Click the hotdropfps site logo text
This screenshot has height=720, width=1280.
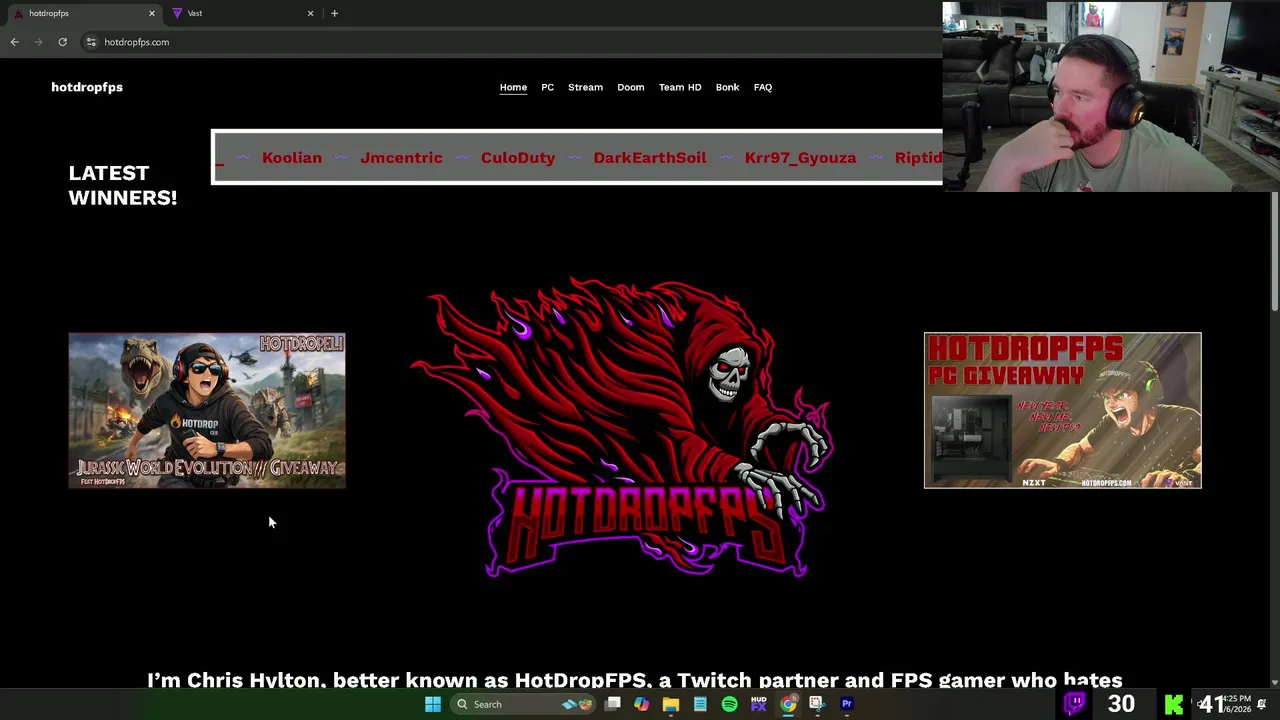coord(87,87)
